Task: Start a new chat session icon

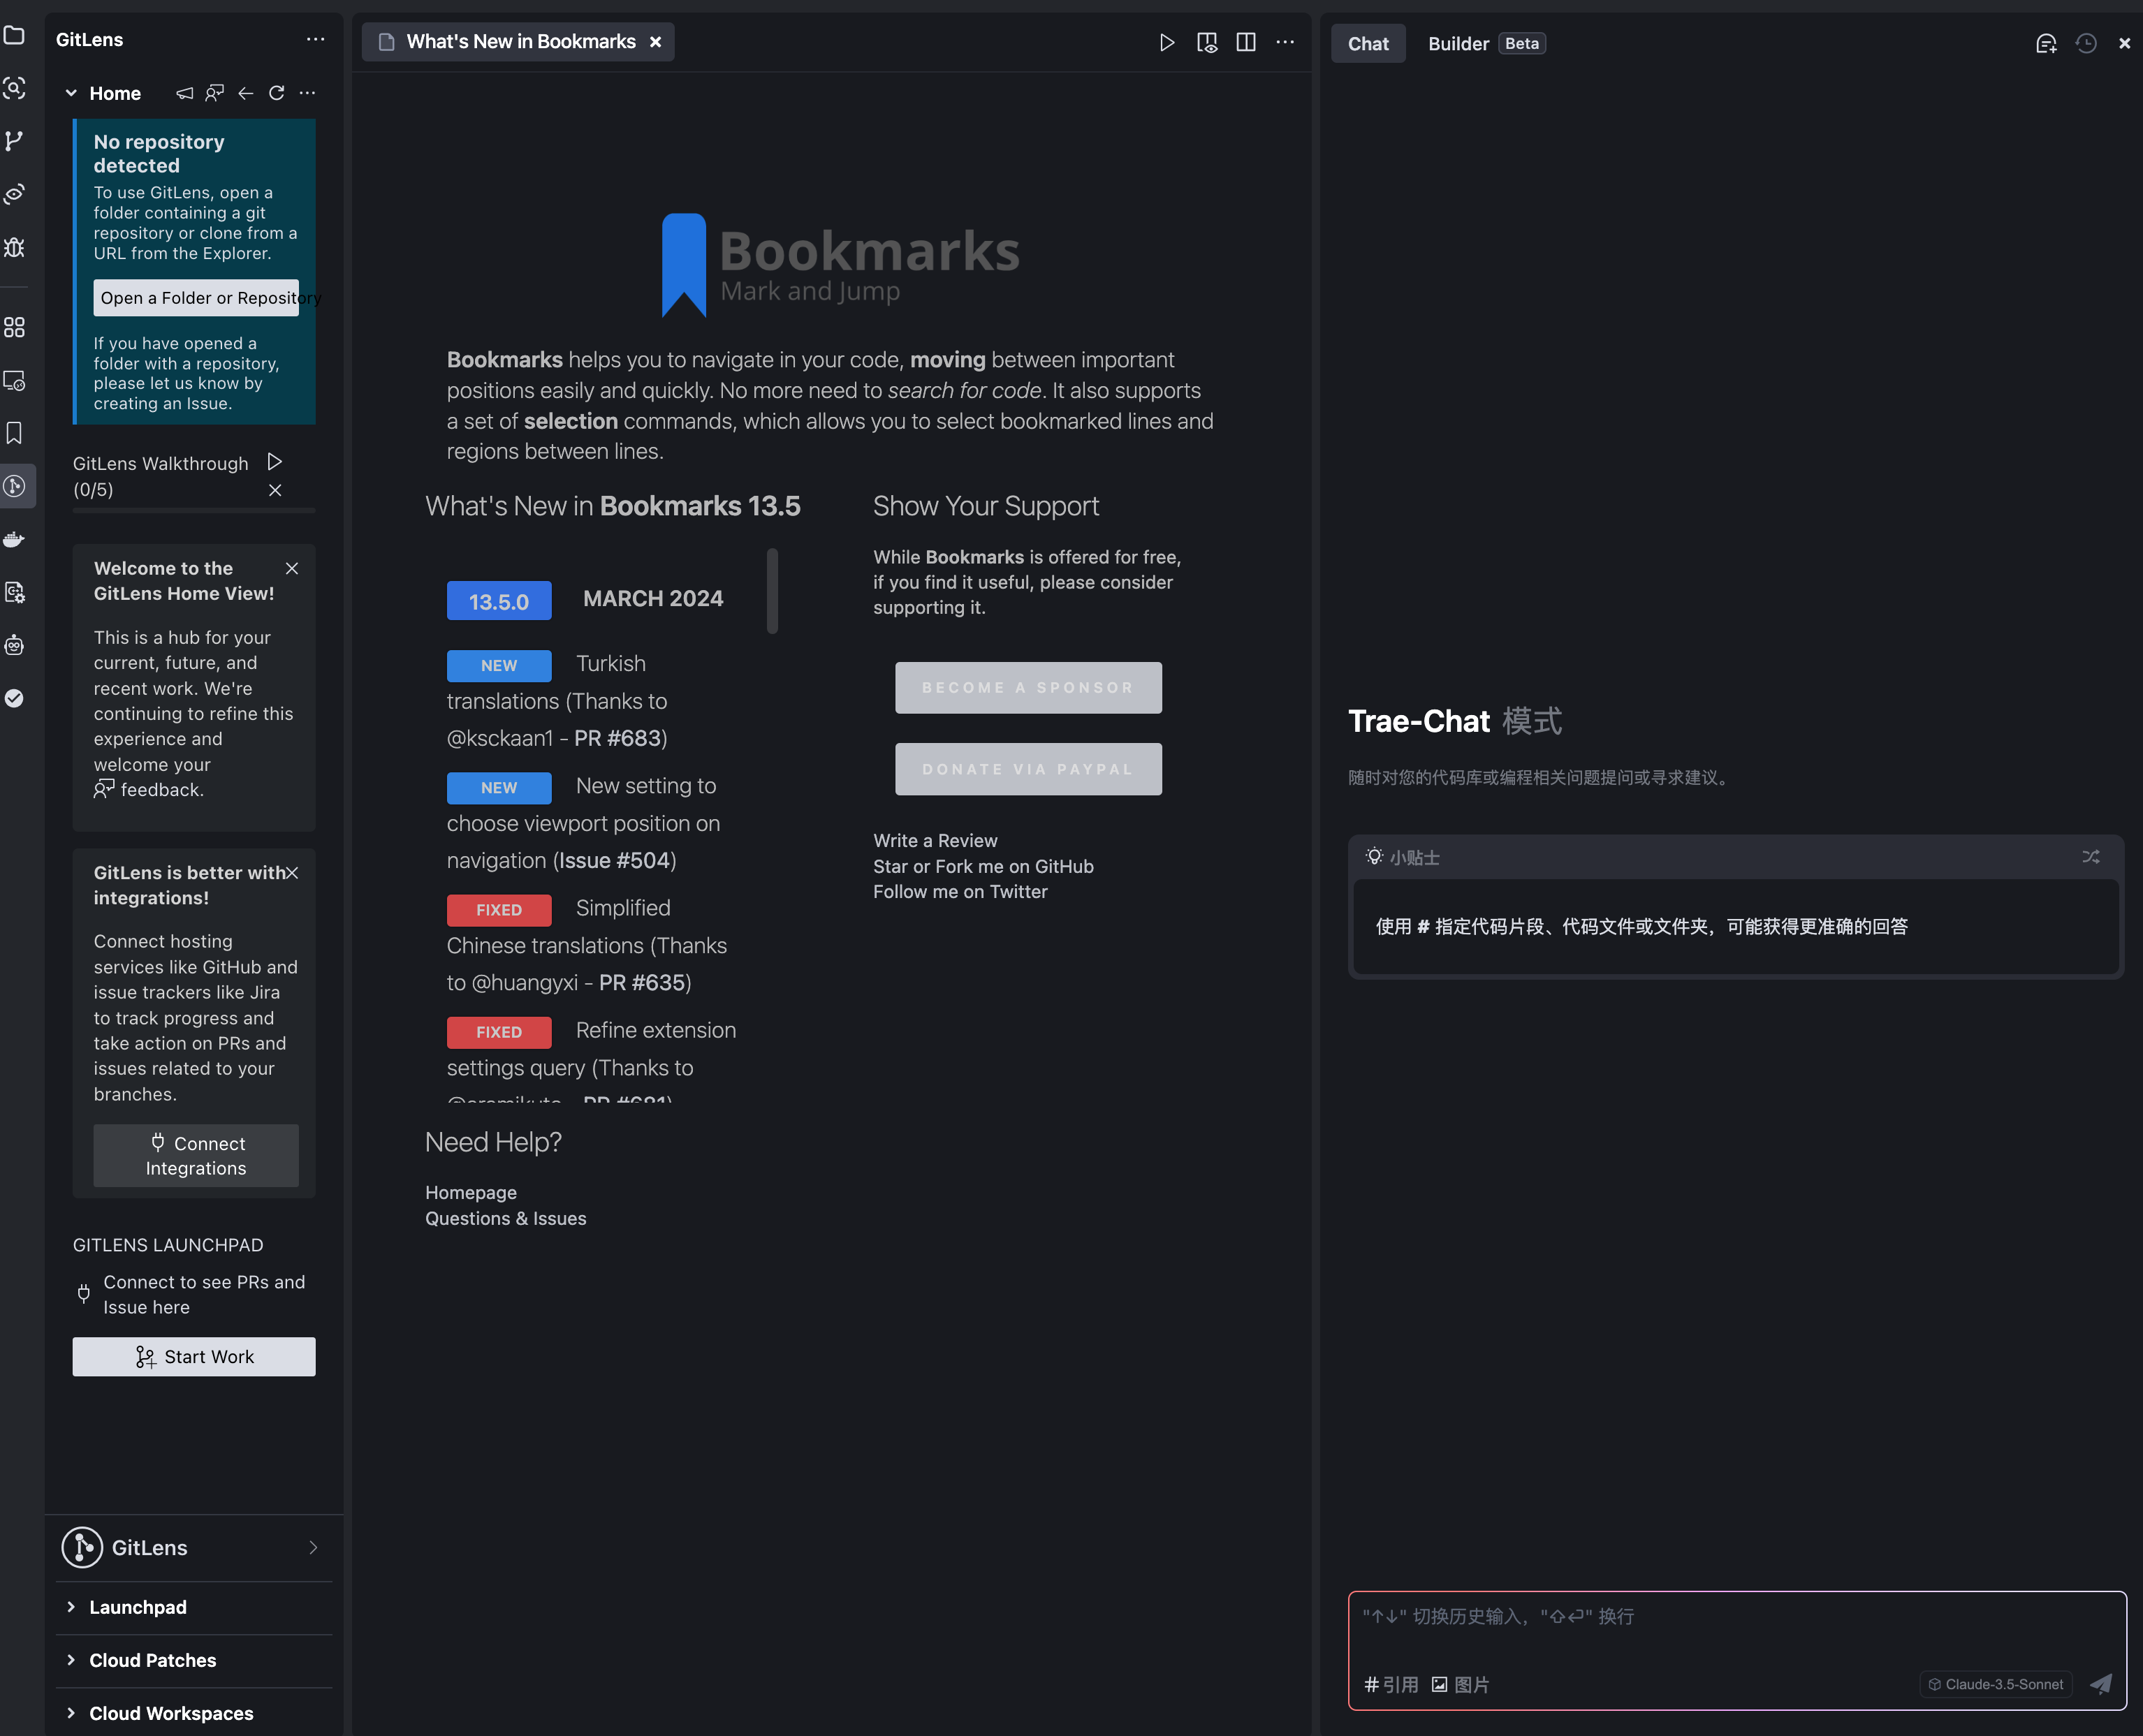Action: tap(2046, 43)
